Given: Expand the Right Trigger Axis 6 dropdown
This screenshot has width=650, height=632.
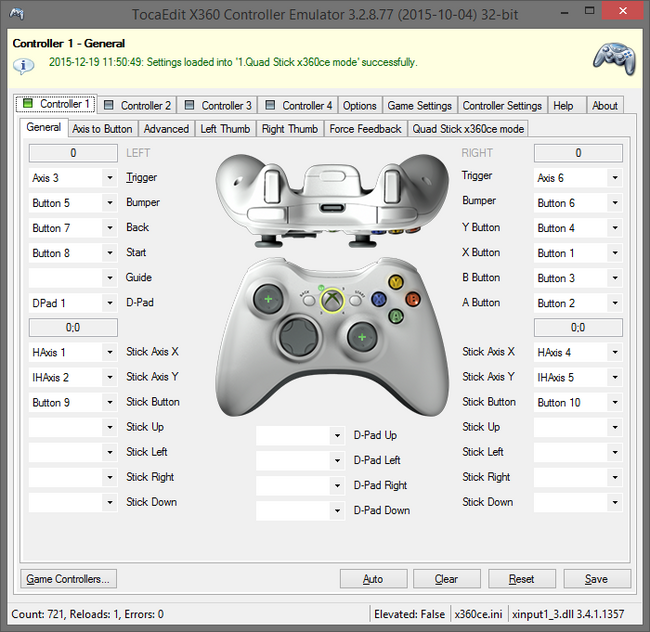Looking at the screenshot, I should pyautogui.click(x=615, y=178).
